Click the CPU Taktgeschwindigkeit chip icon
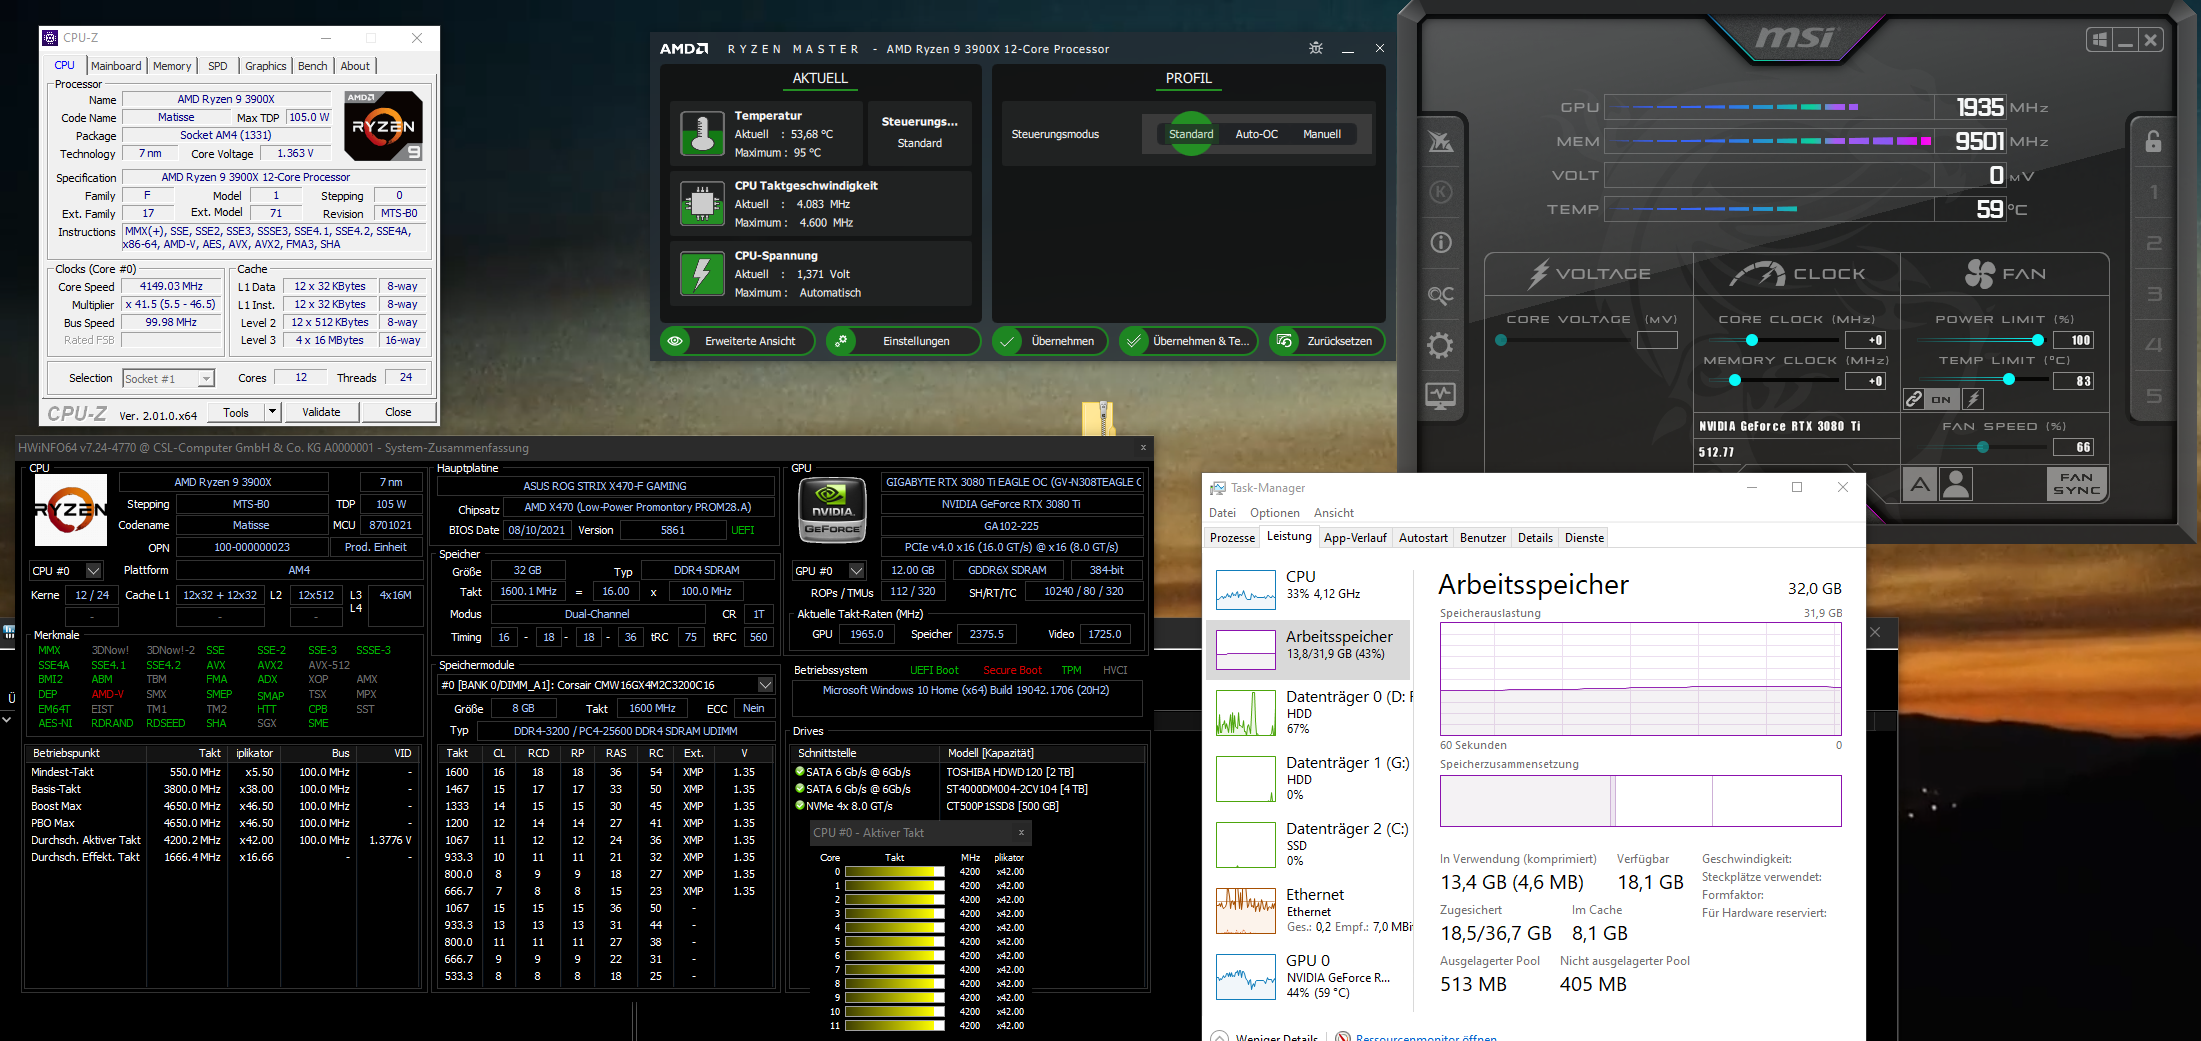 [x=702, y=203]
